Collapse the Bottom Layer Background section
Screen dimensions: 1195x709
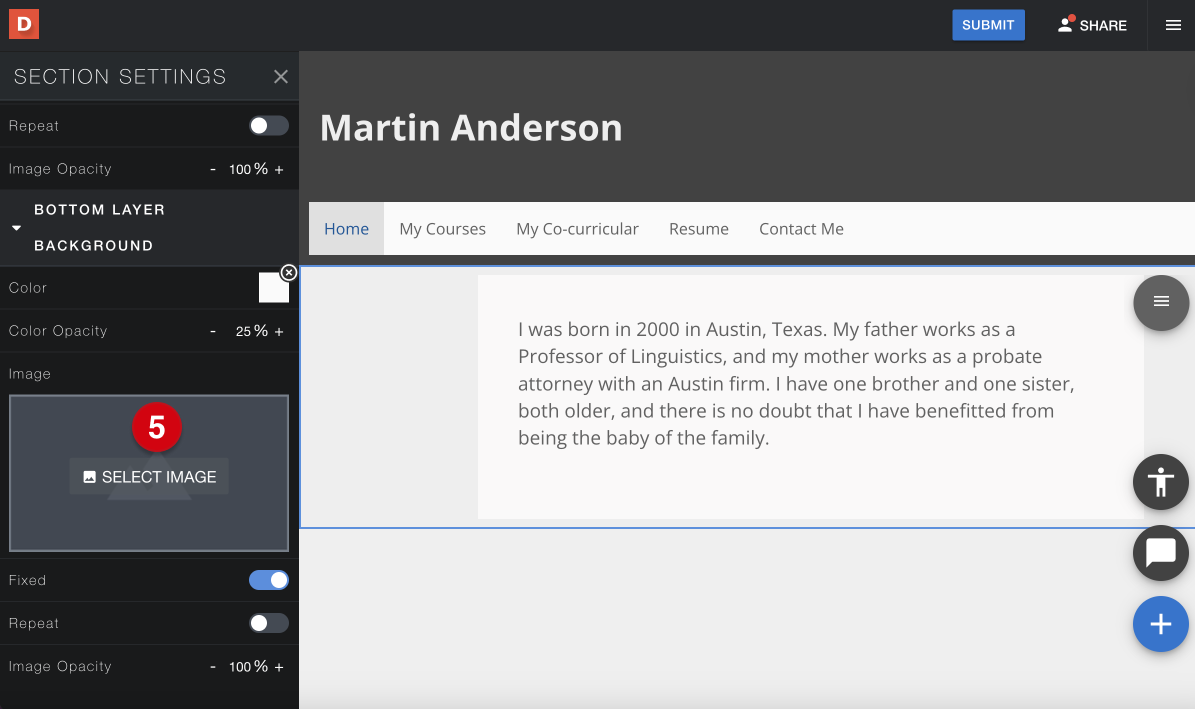tap(16, 228)
